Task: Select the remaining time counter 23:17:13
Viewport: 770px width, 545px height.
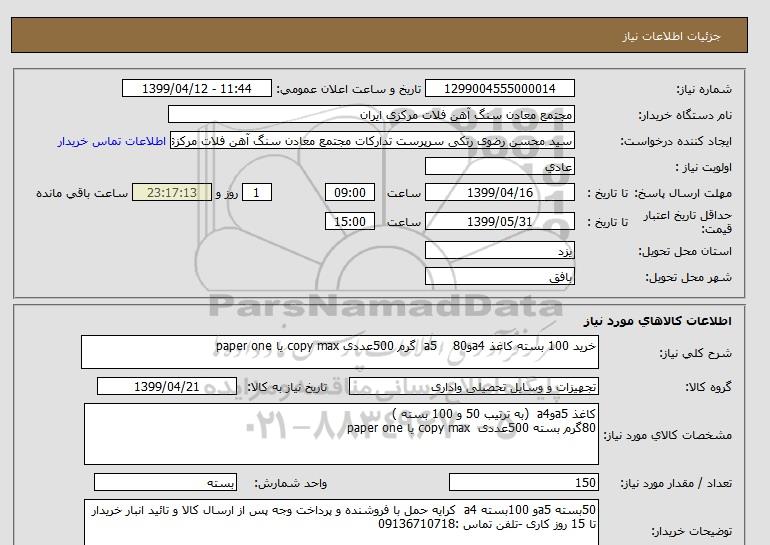Action: click(x=172, y=192)
